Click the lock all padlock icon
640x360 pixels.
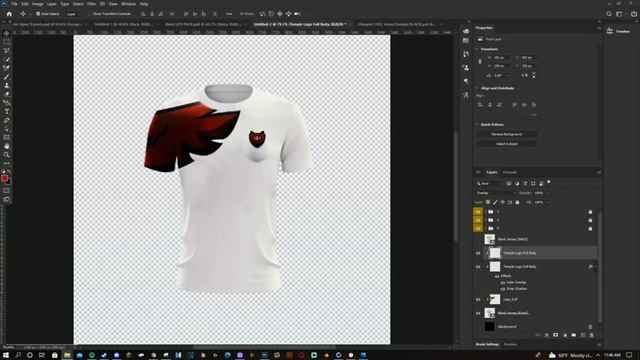tap(517, 202)
